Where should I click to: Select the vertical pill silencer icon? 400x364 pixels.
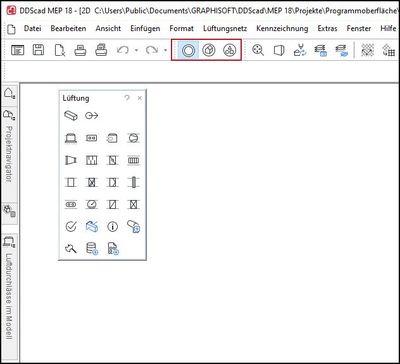[133, 183]
